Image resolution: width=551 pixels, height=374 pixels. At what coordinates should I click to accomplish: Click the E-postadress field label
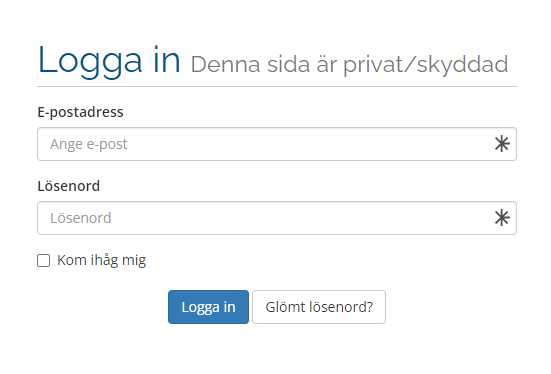(x=80, y=112)
